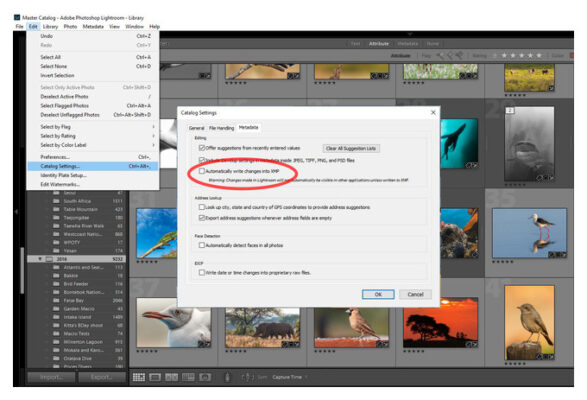Choose Catalog Settings in Edit menu
Image resolution: width=587 pixels, height=400 pixels.
pos(93,166)
